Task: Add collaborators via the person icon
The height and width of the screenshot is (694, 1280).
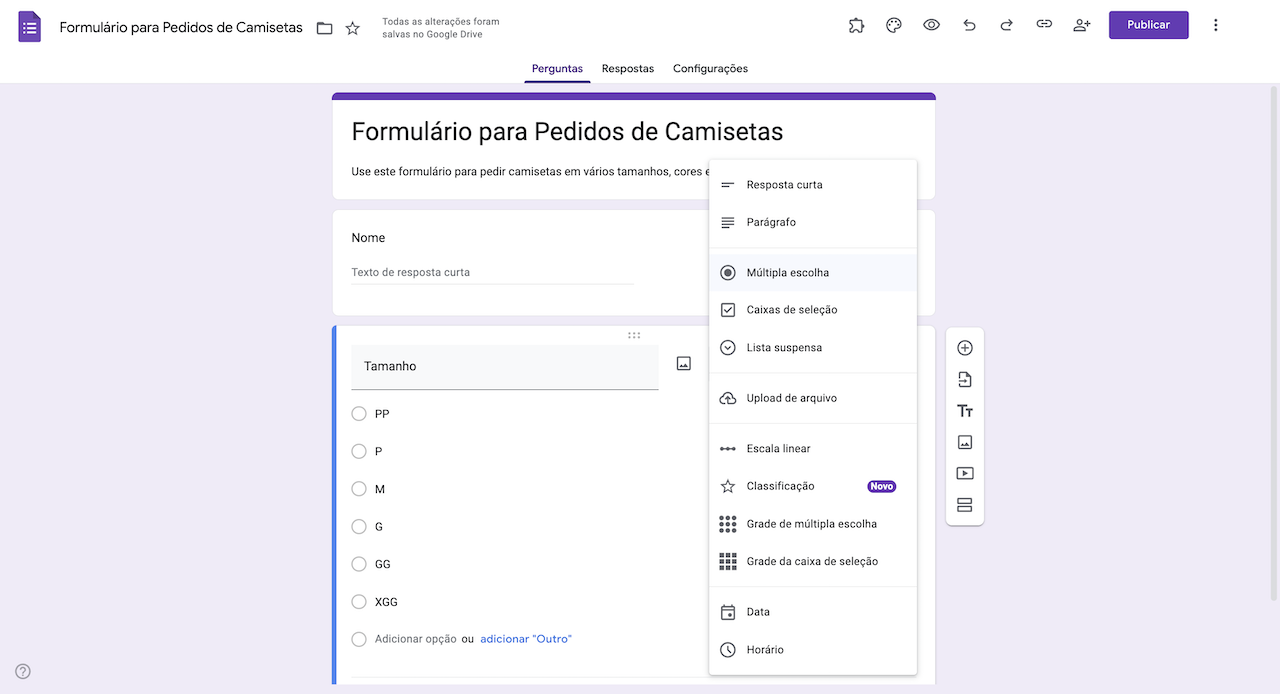Action: (1081, 24)
